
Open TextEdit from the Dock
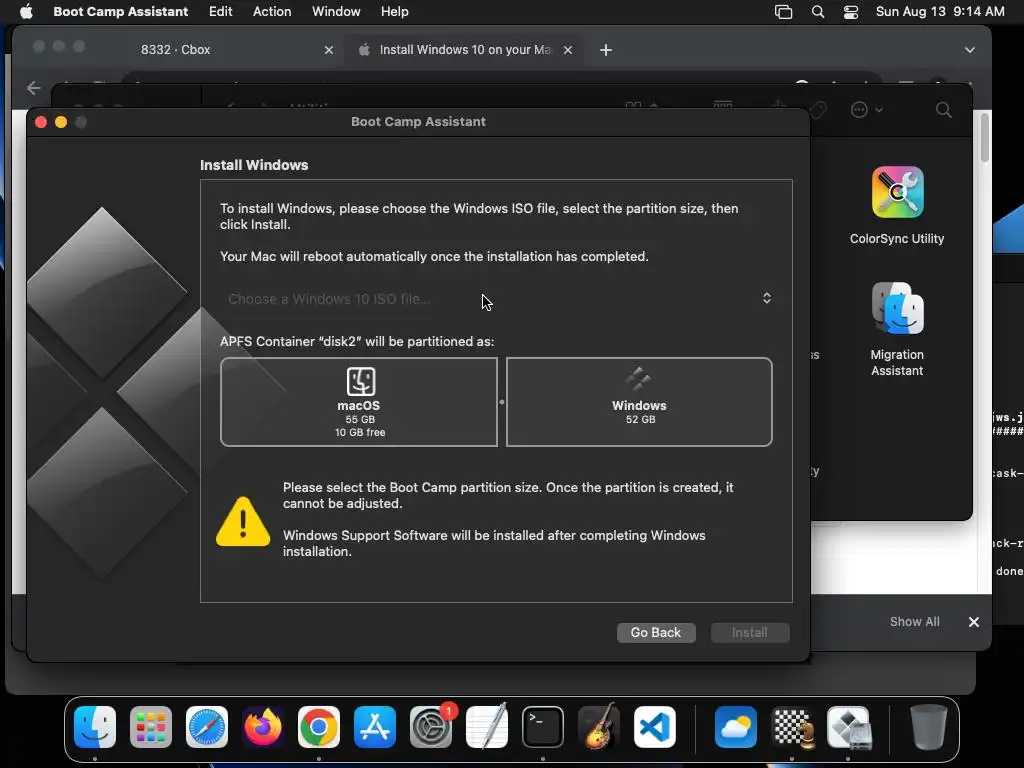487,727
